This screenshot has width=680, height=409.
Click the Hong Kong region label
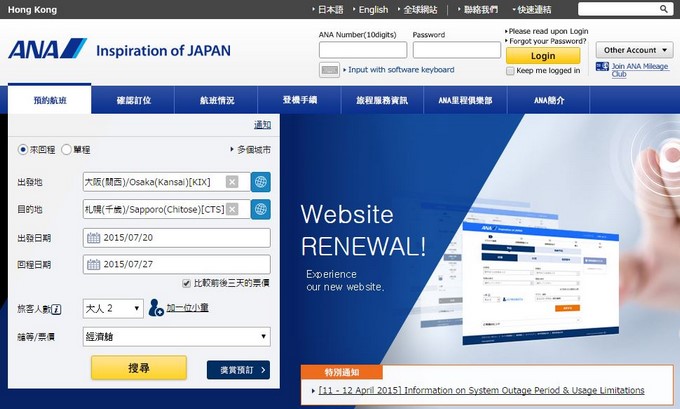pos(32,10)
